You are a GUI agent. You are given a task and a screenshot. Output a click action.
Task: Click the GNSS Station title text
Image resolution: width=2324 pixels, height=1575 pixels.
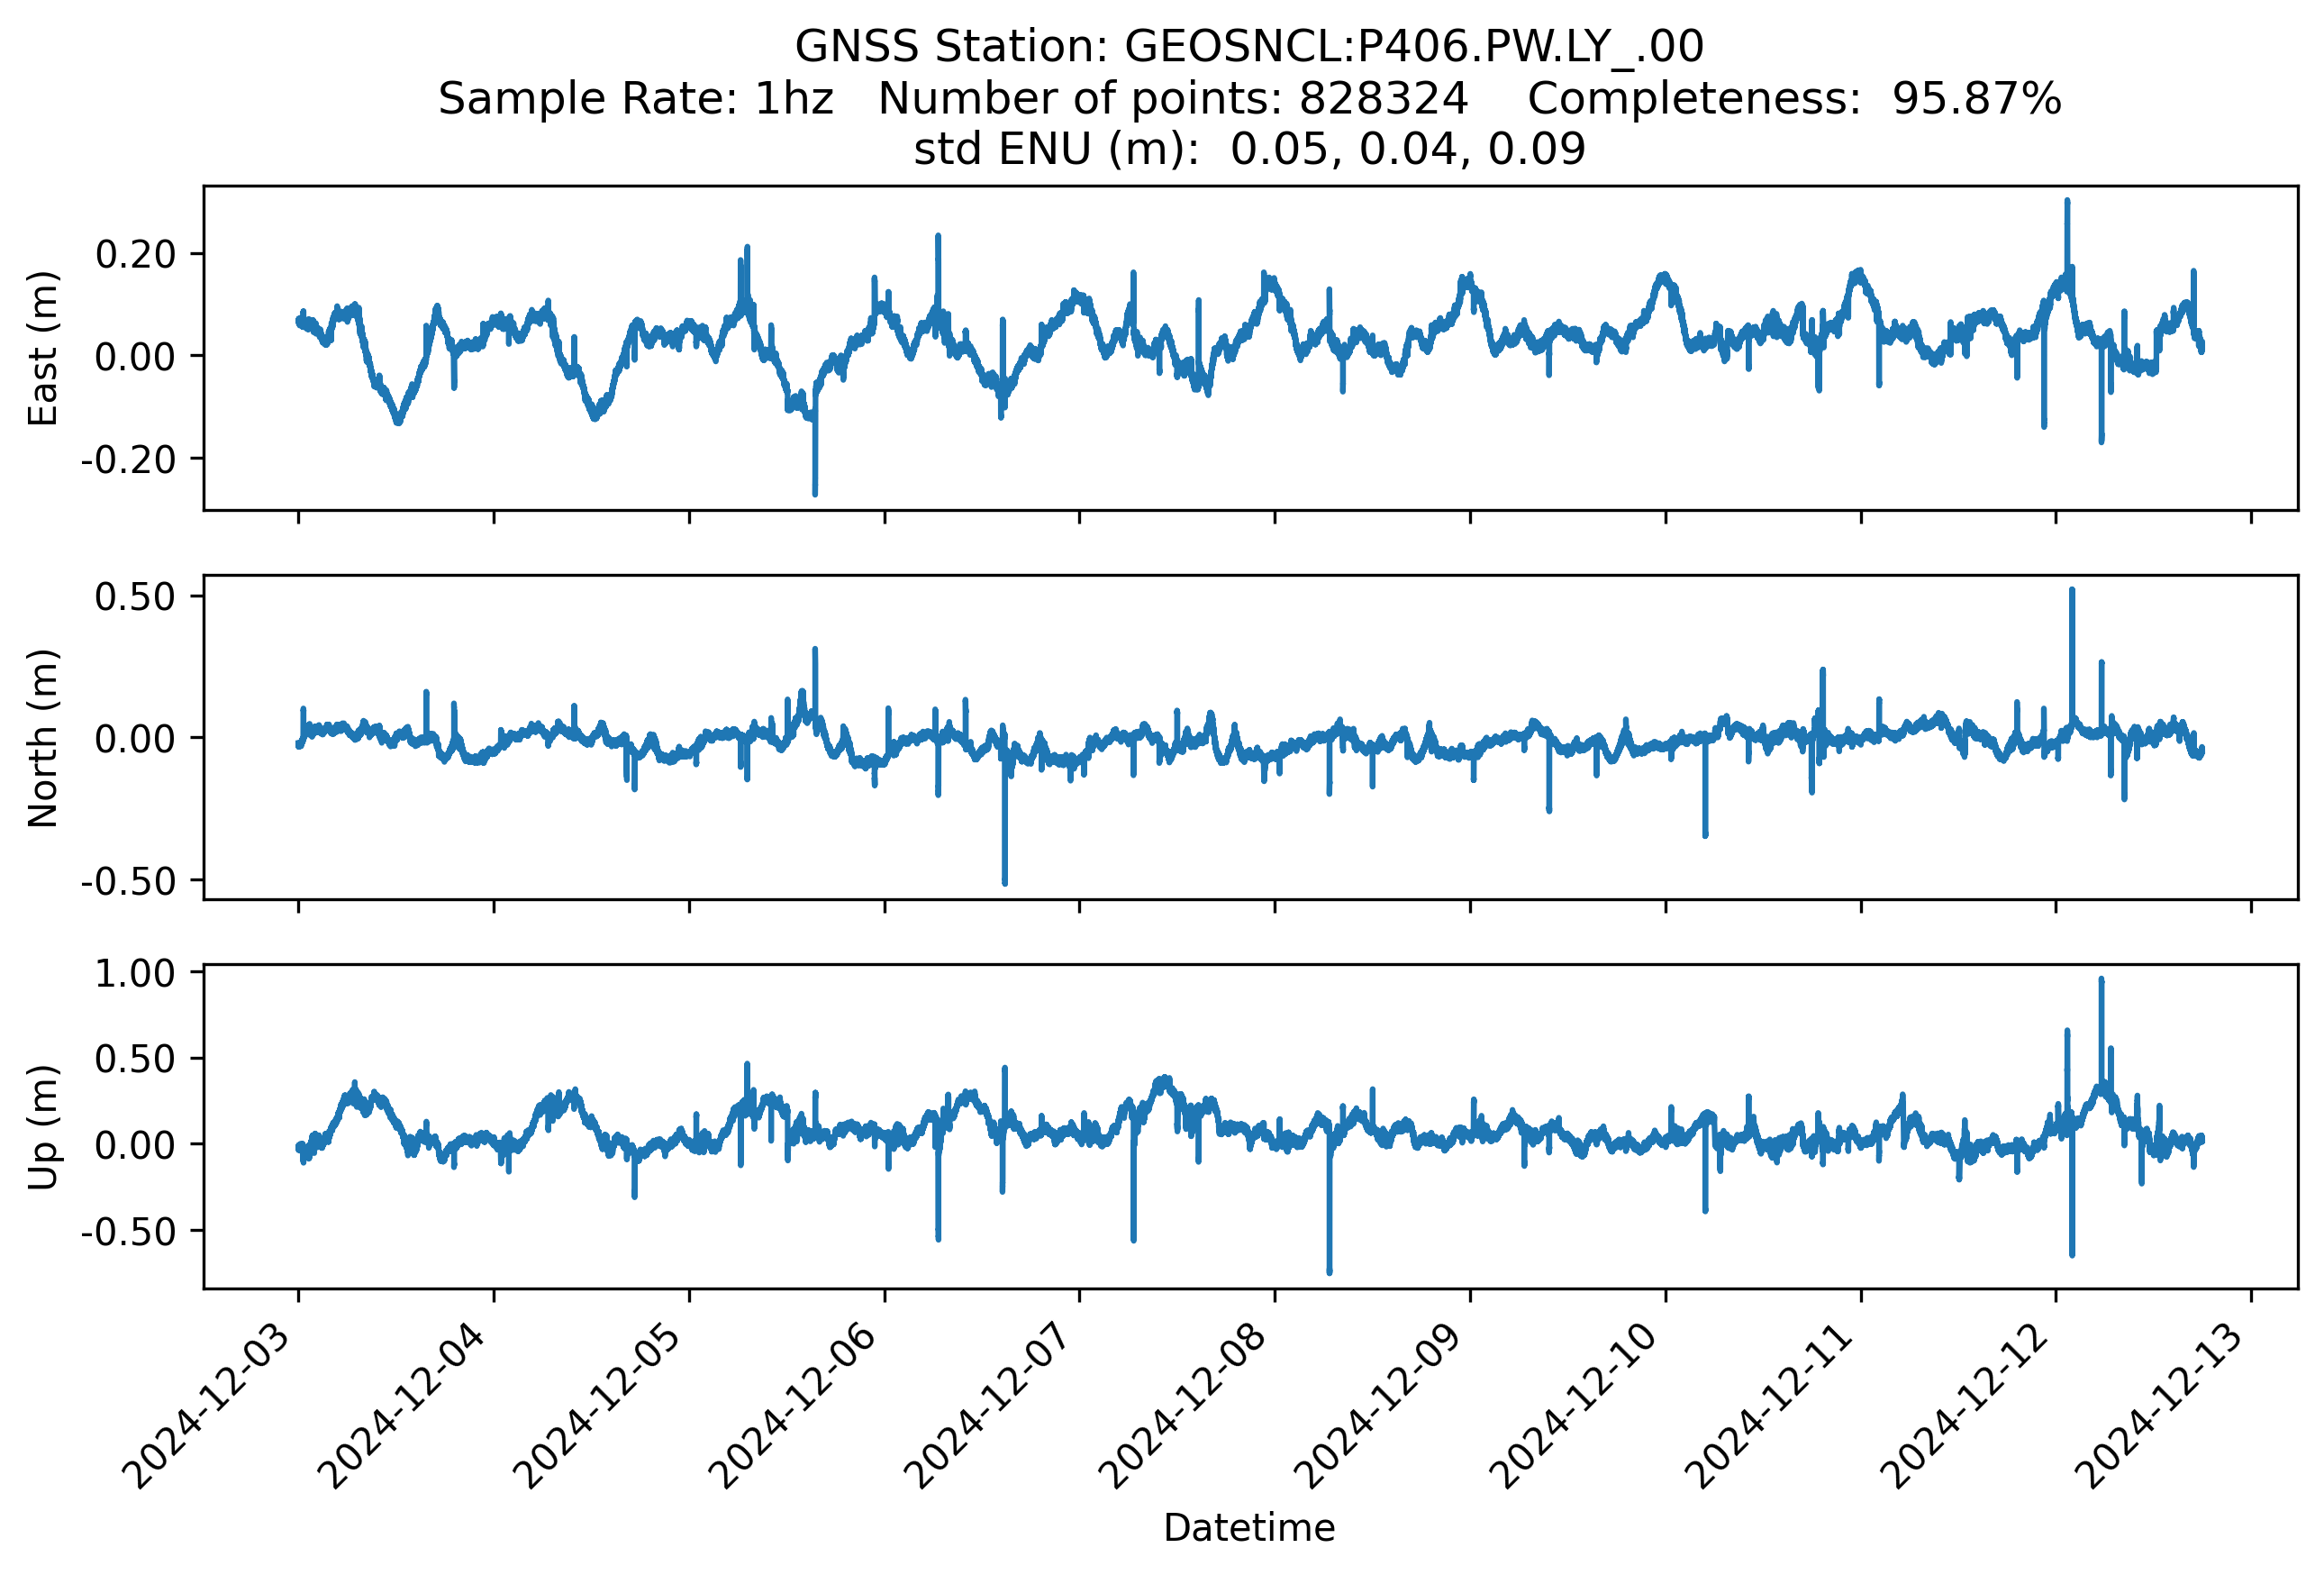1249,46
